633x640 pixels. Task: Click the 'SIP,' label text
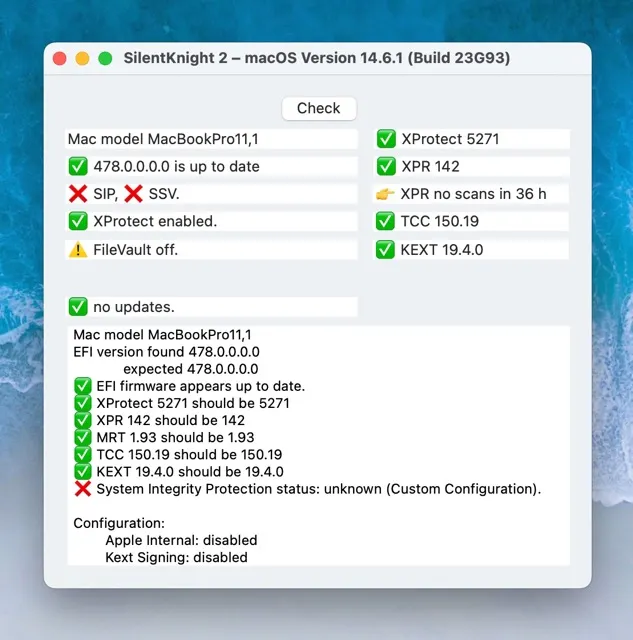[x=106, y=194]
